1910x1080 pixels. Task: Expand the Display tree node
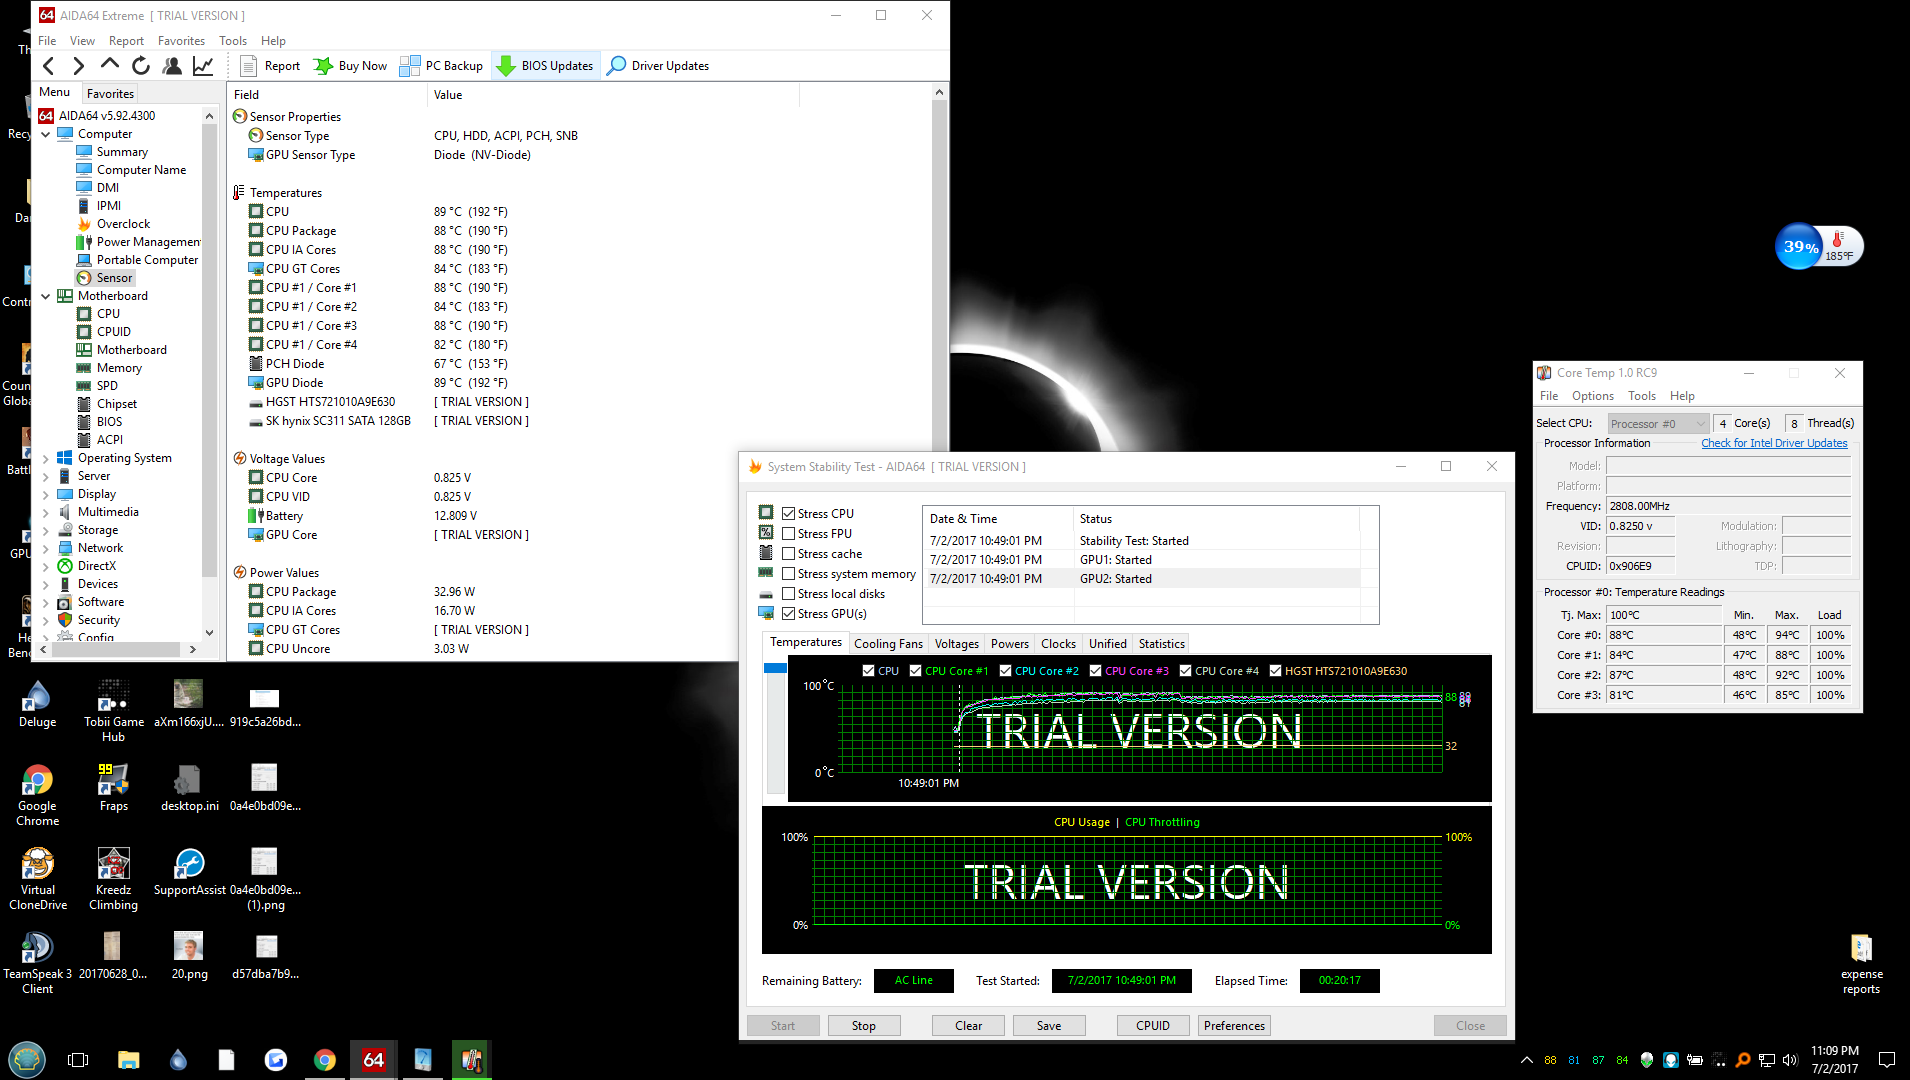tap(45, 494)
